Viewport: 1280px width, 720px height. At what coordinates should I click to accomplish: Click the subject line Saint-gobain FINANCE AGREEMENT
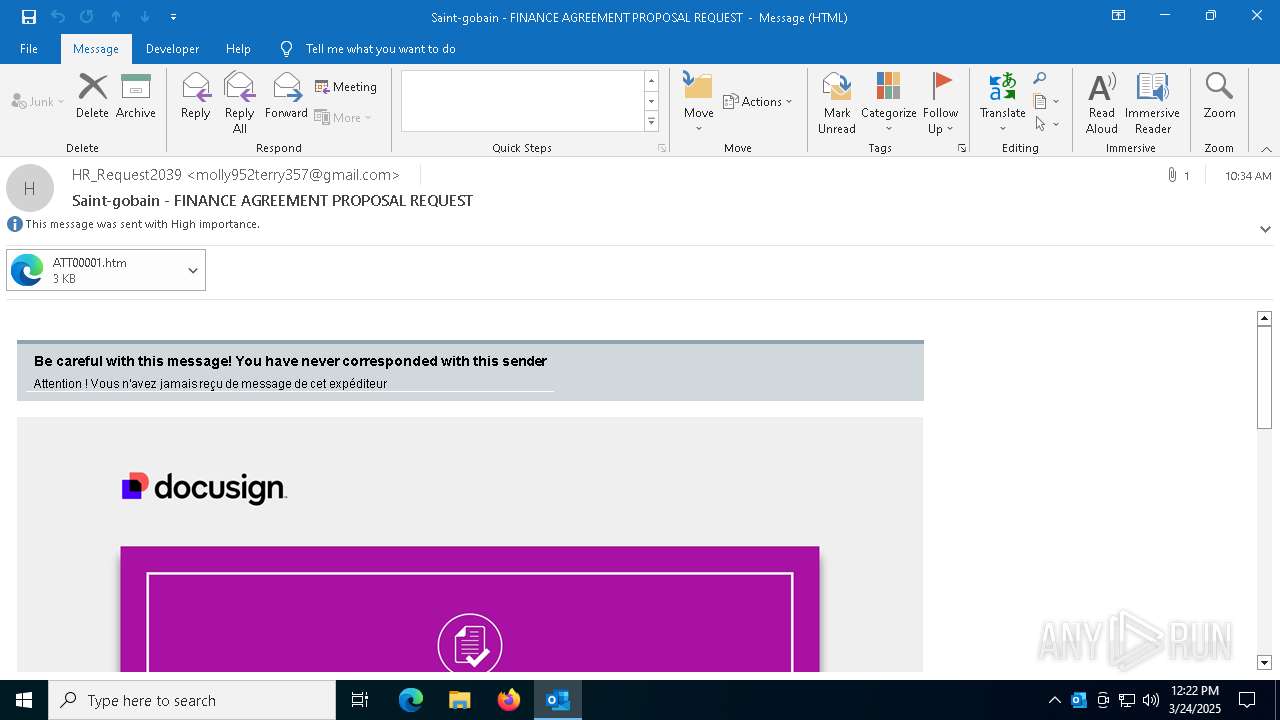(272, 200)
